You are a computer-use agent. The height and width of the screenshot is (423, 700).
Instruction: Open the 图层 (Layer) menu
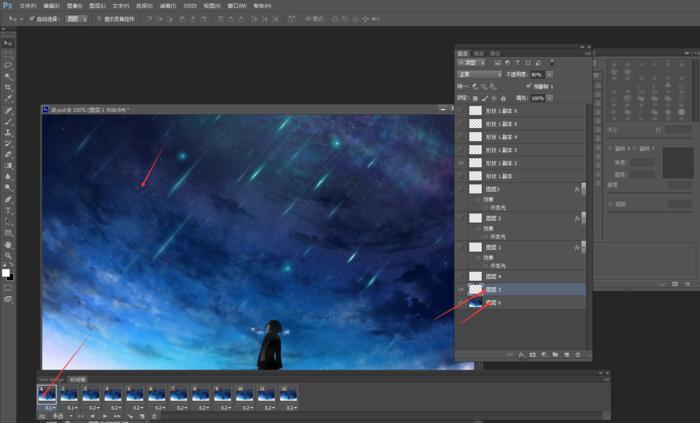[98, 5]
